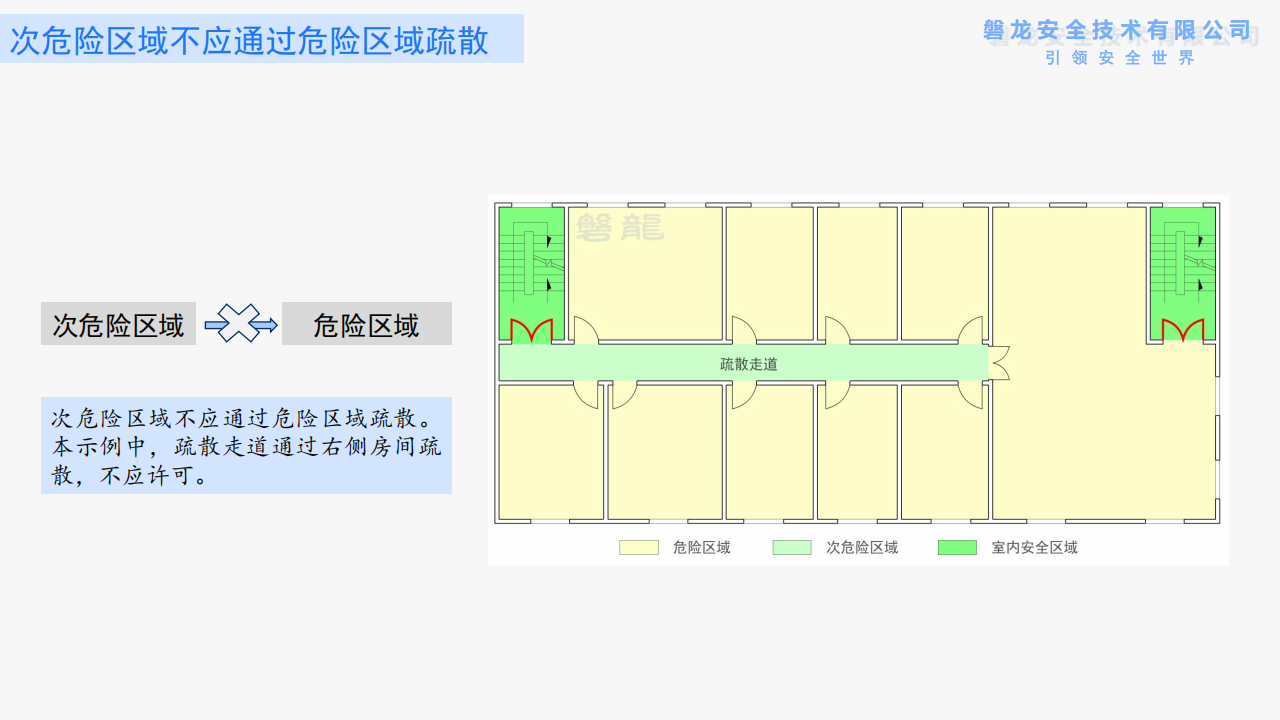Click the staircase symbol in the left stairwell
The image size is (1280, 720).
coord(531,265)
